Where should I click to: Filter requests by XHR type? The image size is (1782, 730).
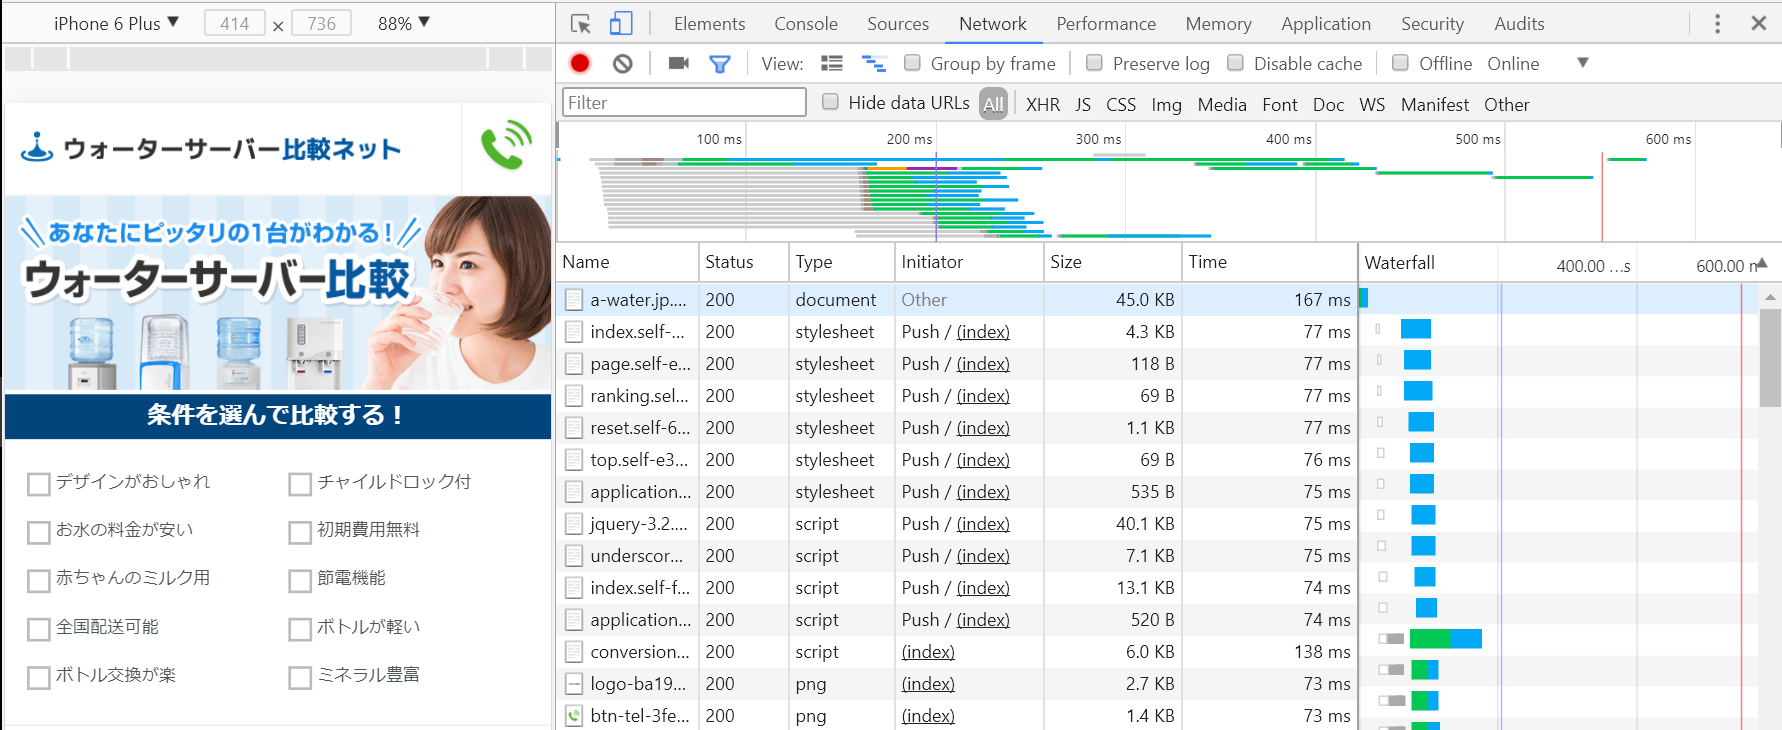pyautogui.click(x=1042, y=104)
